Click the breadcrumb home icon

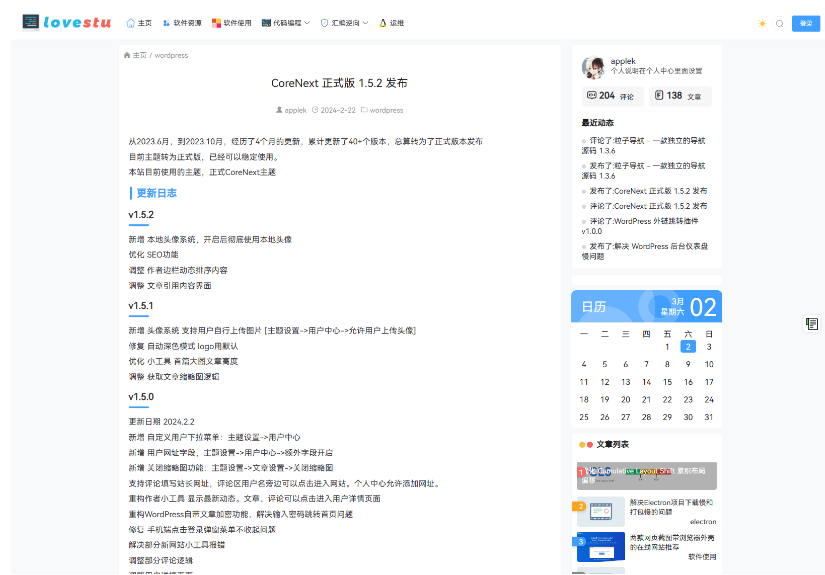[x=127, y=55]
